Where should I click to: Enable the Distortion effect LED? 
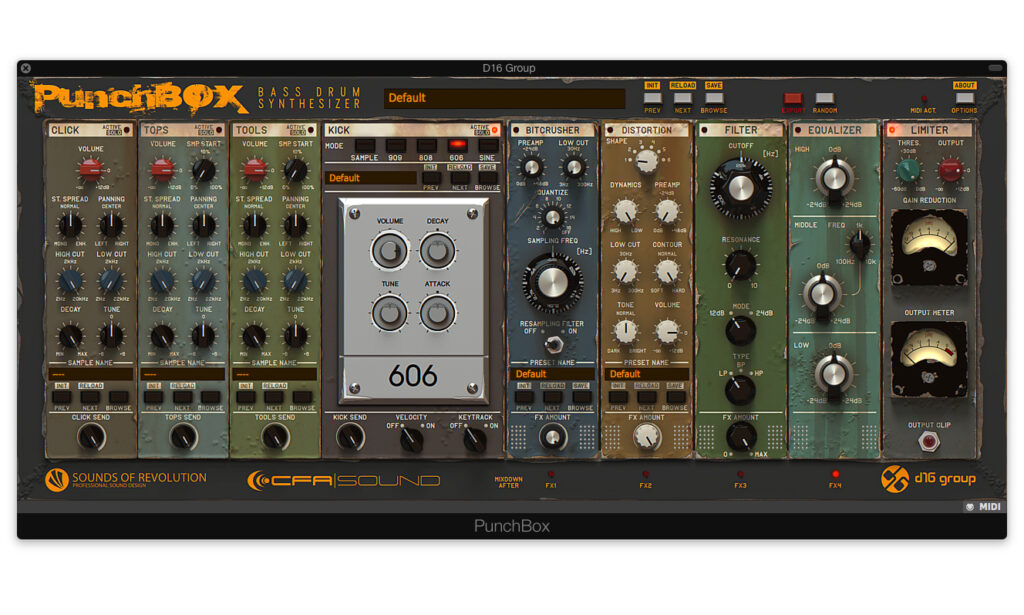610,131
